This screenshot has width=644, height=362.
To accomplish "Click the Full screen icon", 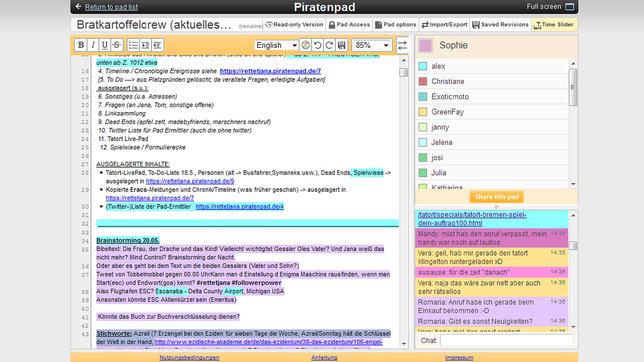I will pyautogui.click(x=570, y=7).
